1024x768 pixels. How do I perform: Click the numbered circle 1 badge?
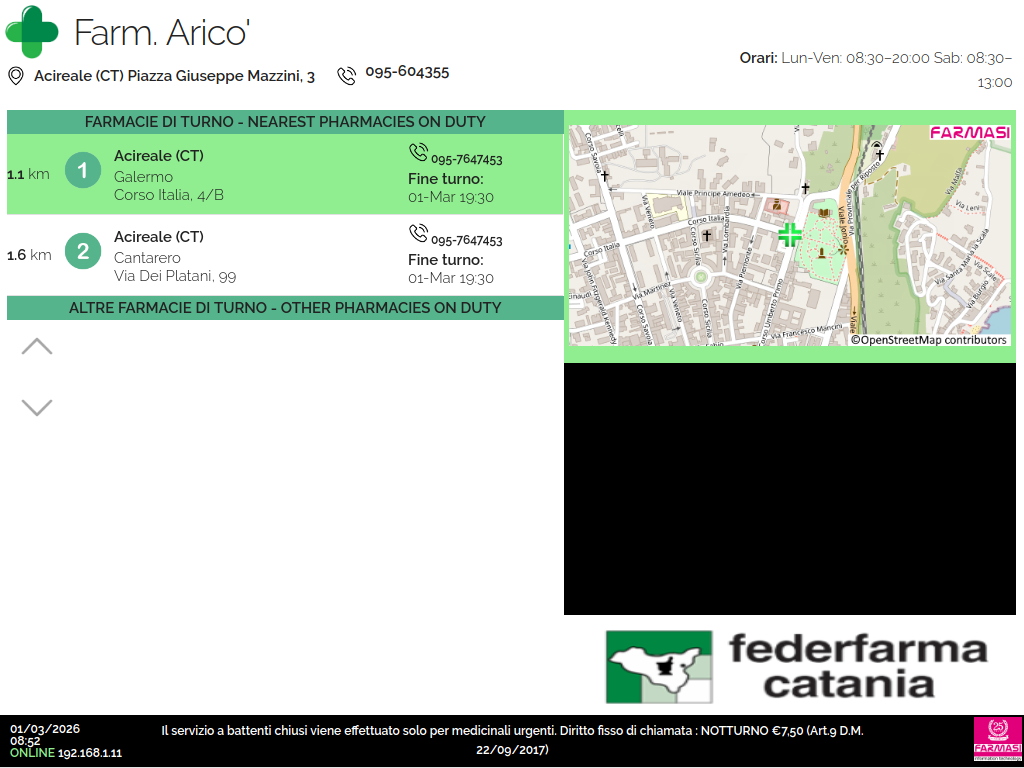coord(83,170)
